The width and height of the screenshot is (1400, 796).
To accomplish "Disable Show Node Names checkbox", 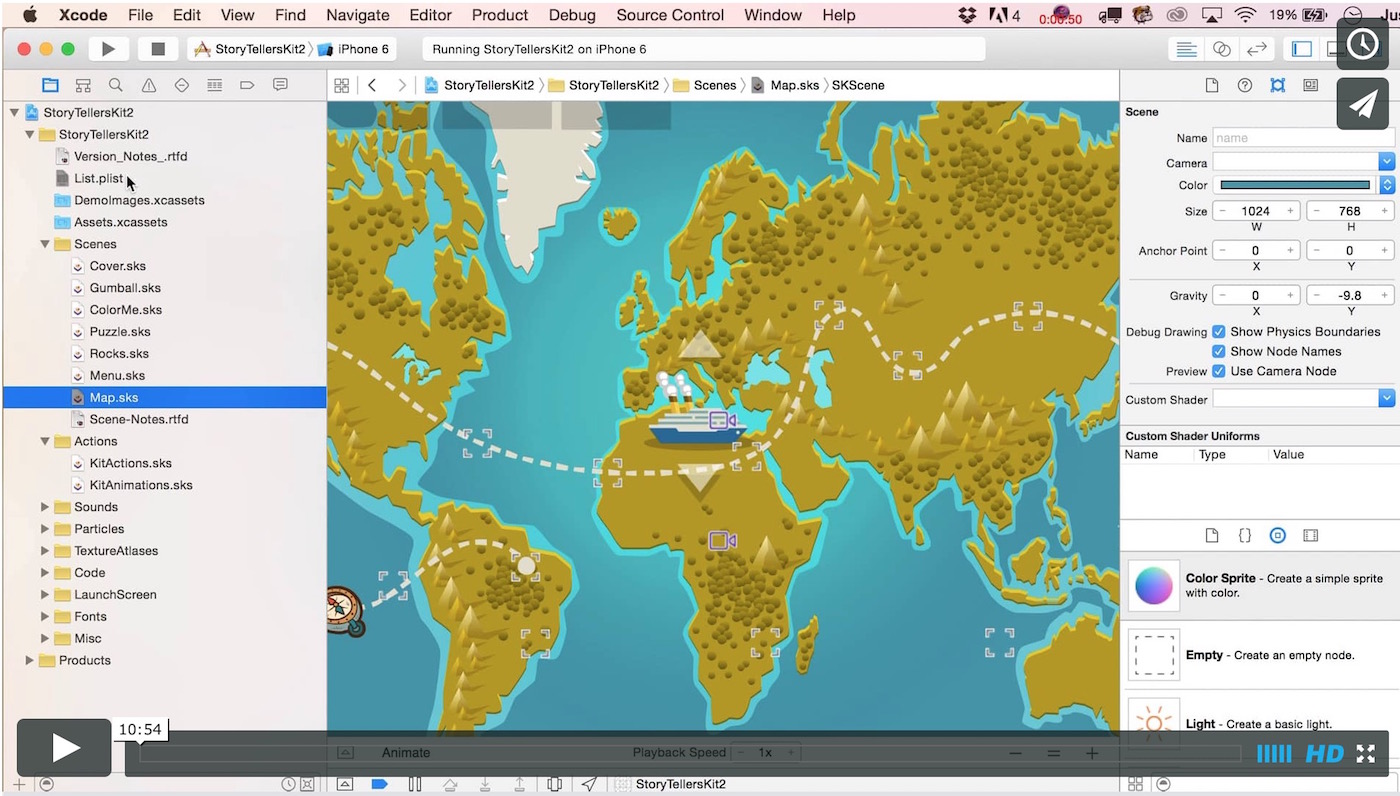I will pyautogui.click(x=1219, y=352).
